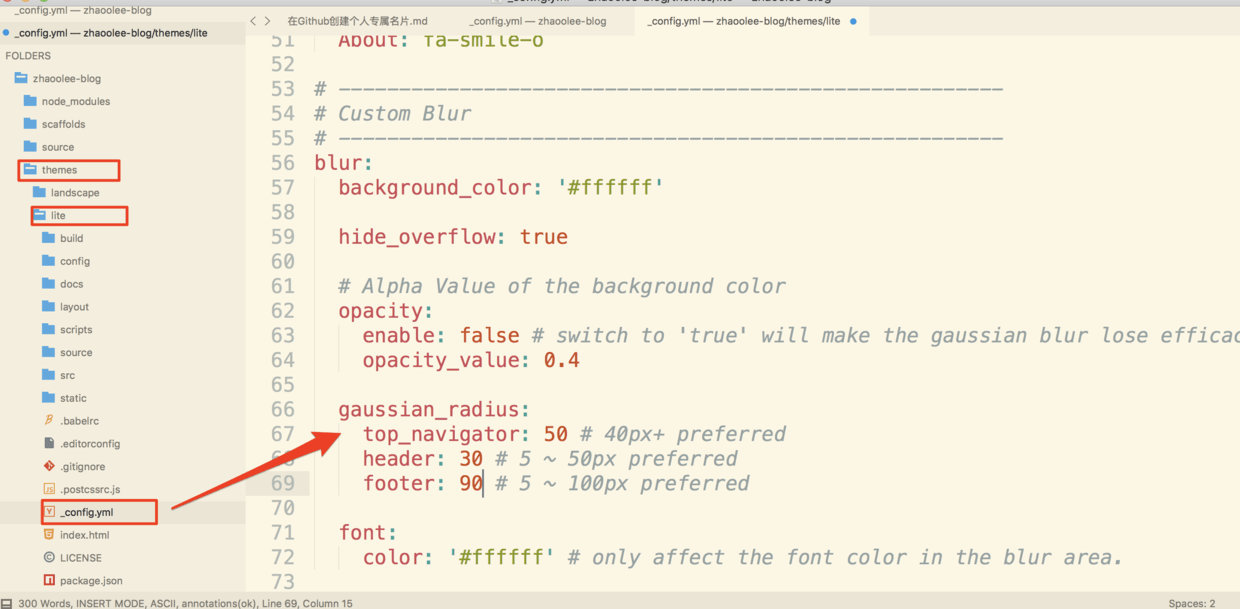
Task: Click the landscape folder icon
Action: click(x=39, y=192)
